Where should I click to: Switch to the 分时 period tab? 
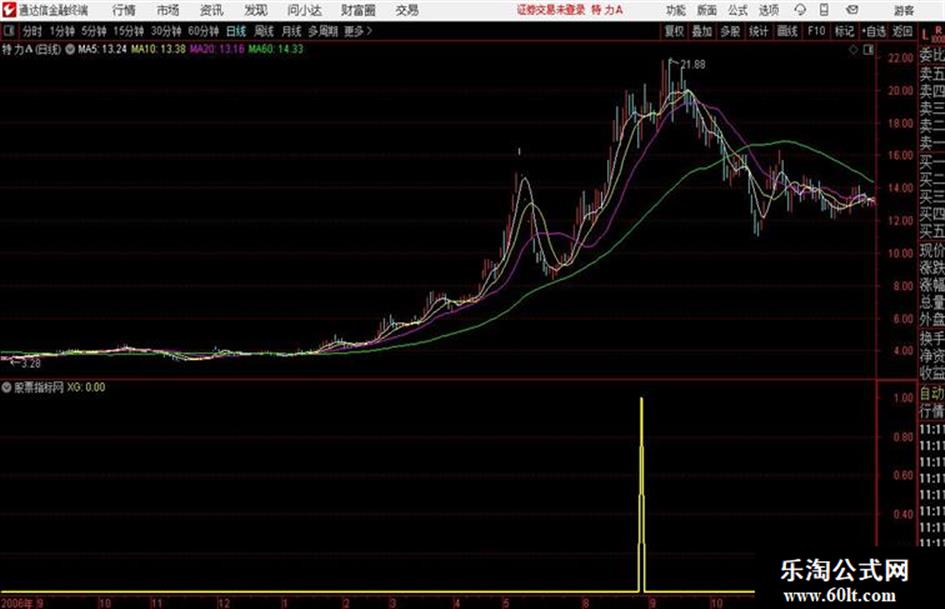(33, 31)
